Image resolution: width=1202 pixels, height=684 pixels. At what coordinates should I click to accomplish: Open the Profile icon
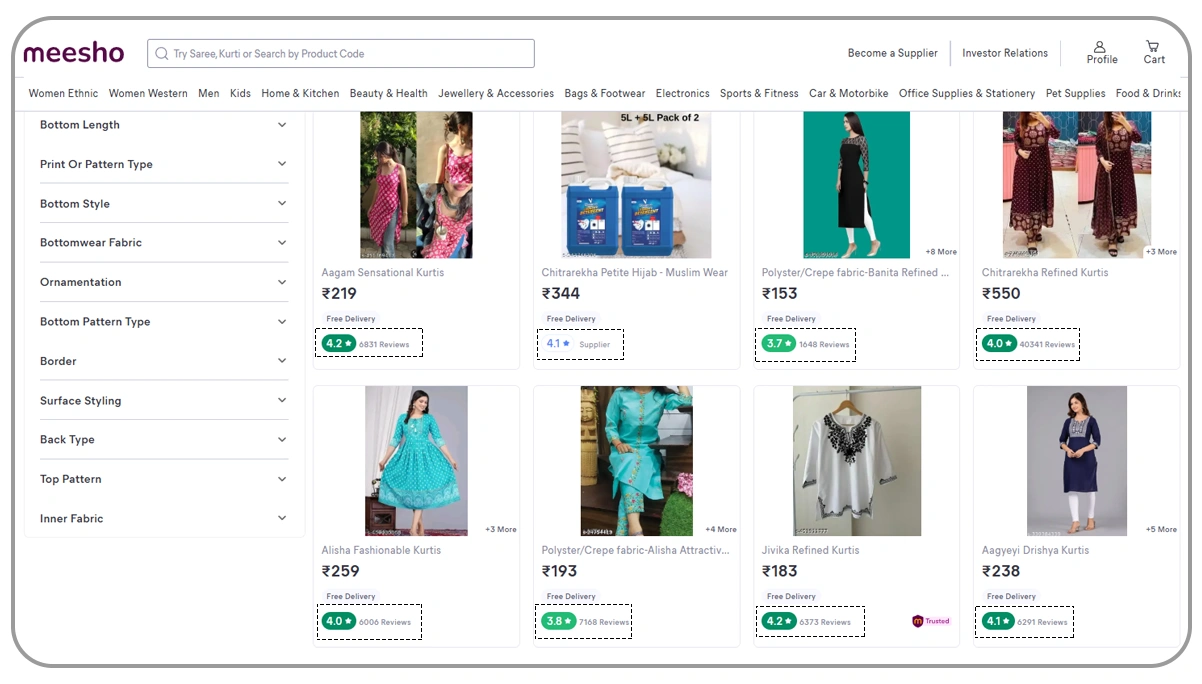tap(1101, 48)
